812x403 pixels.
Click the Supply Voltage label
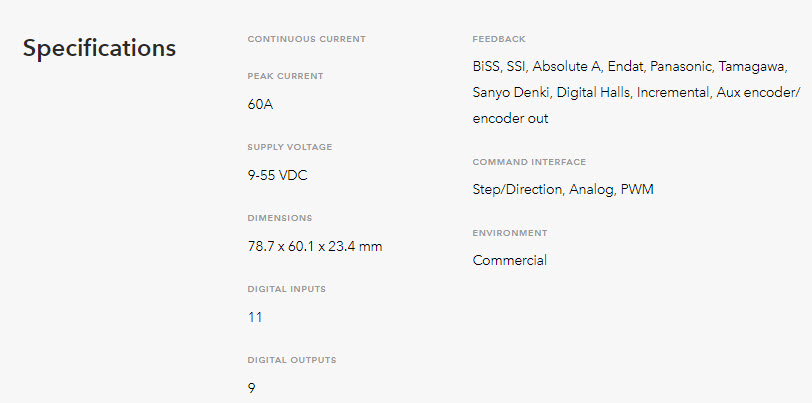(290, 147)
